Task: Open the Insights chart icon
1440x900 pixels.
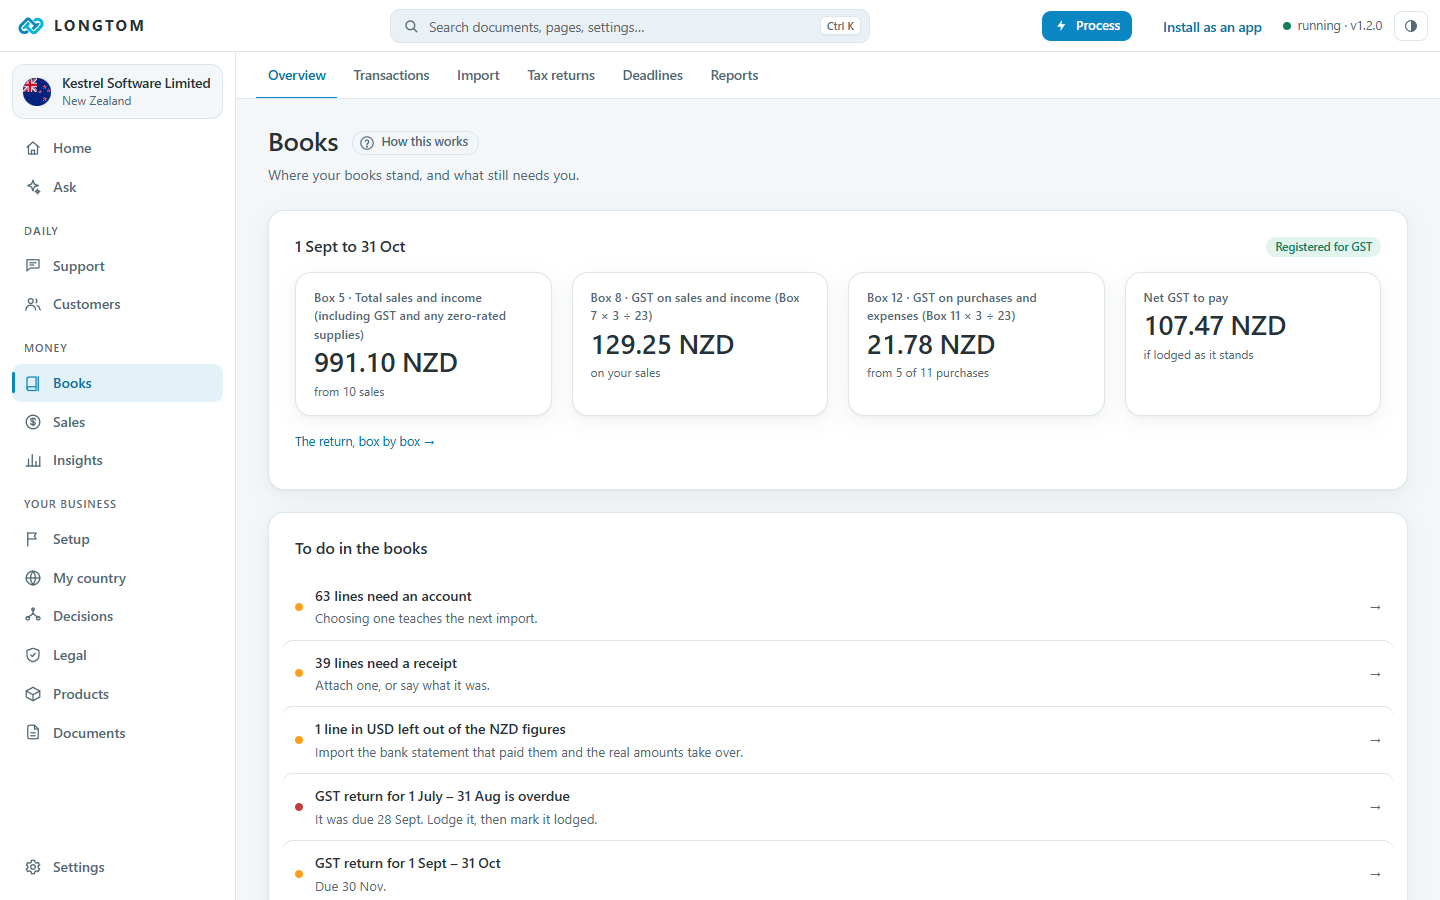Action: click(33, 460)
